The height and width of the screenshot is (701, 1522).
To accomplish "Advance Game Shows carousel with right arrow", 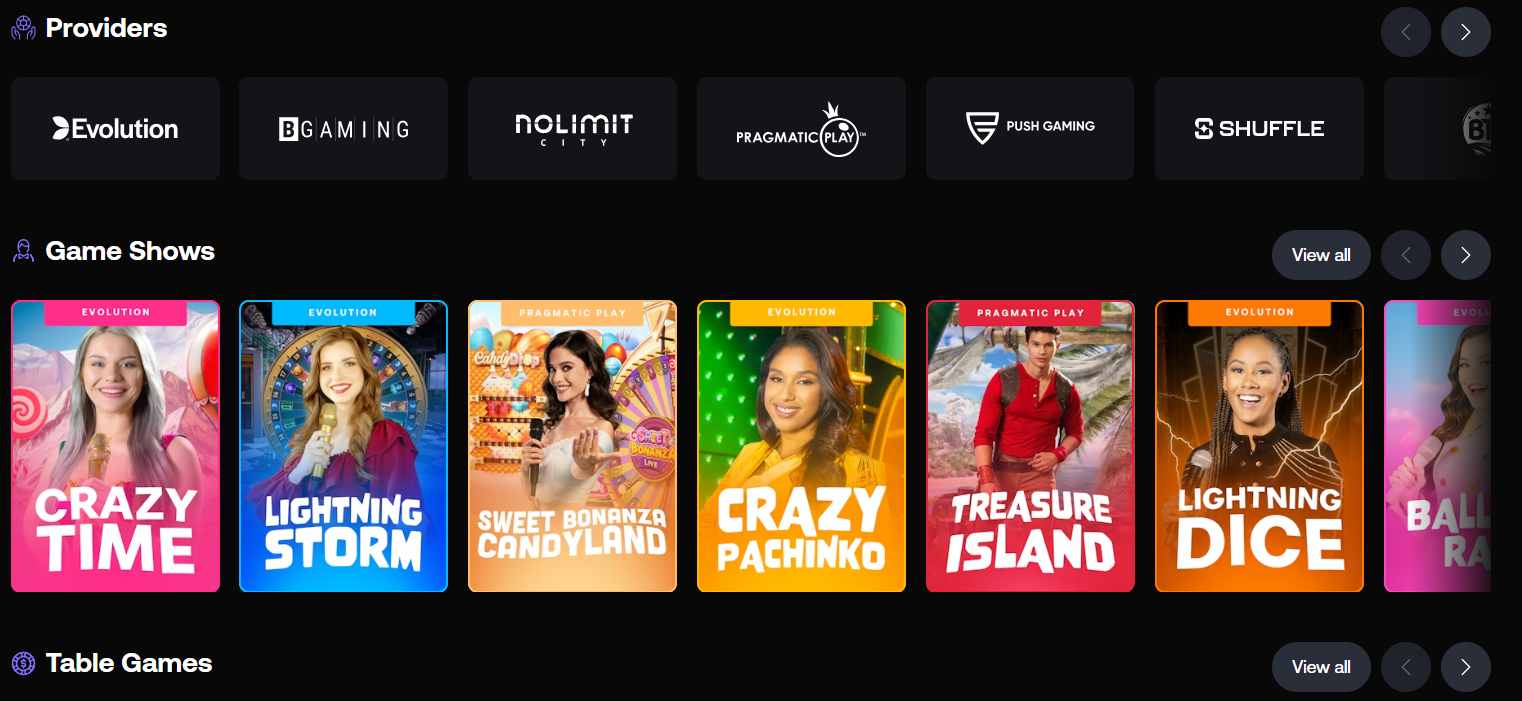I will (1466, 255).
